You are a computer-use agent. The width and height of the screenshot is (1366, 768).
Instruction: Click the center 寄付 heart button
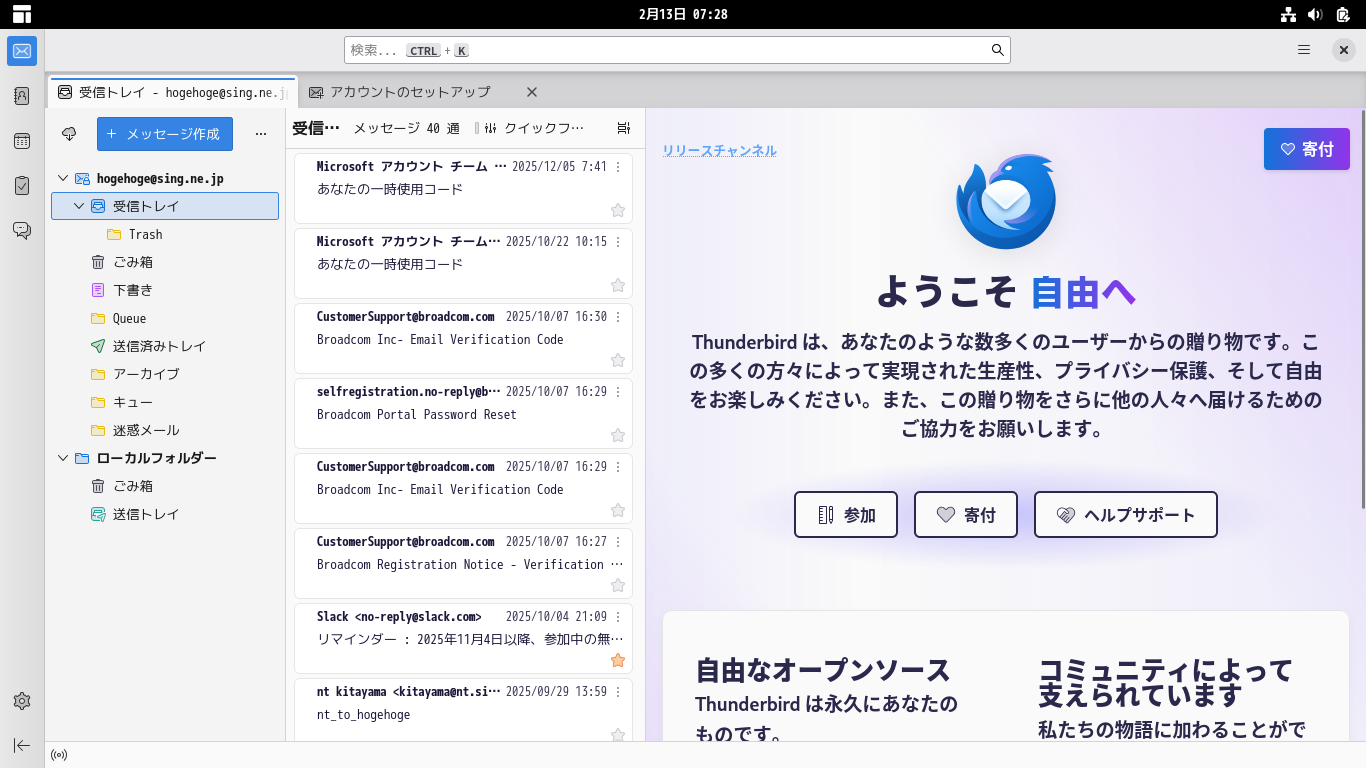[966, 515]
